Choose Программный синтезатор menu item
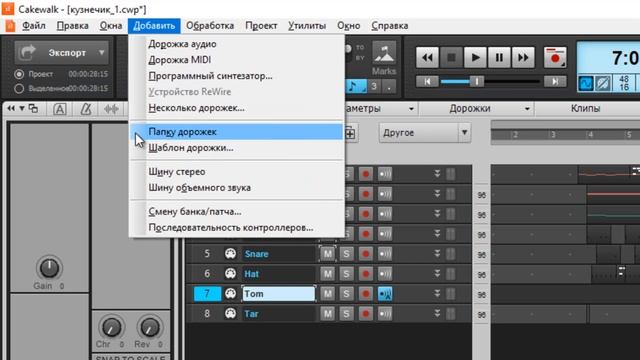Screen dimensions: 640x360 [237, 76]
